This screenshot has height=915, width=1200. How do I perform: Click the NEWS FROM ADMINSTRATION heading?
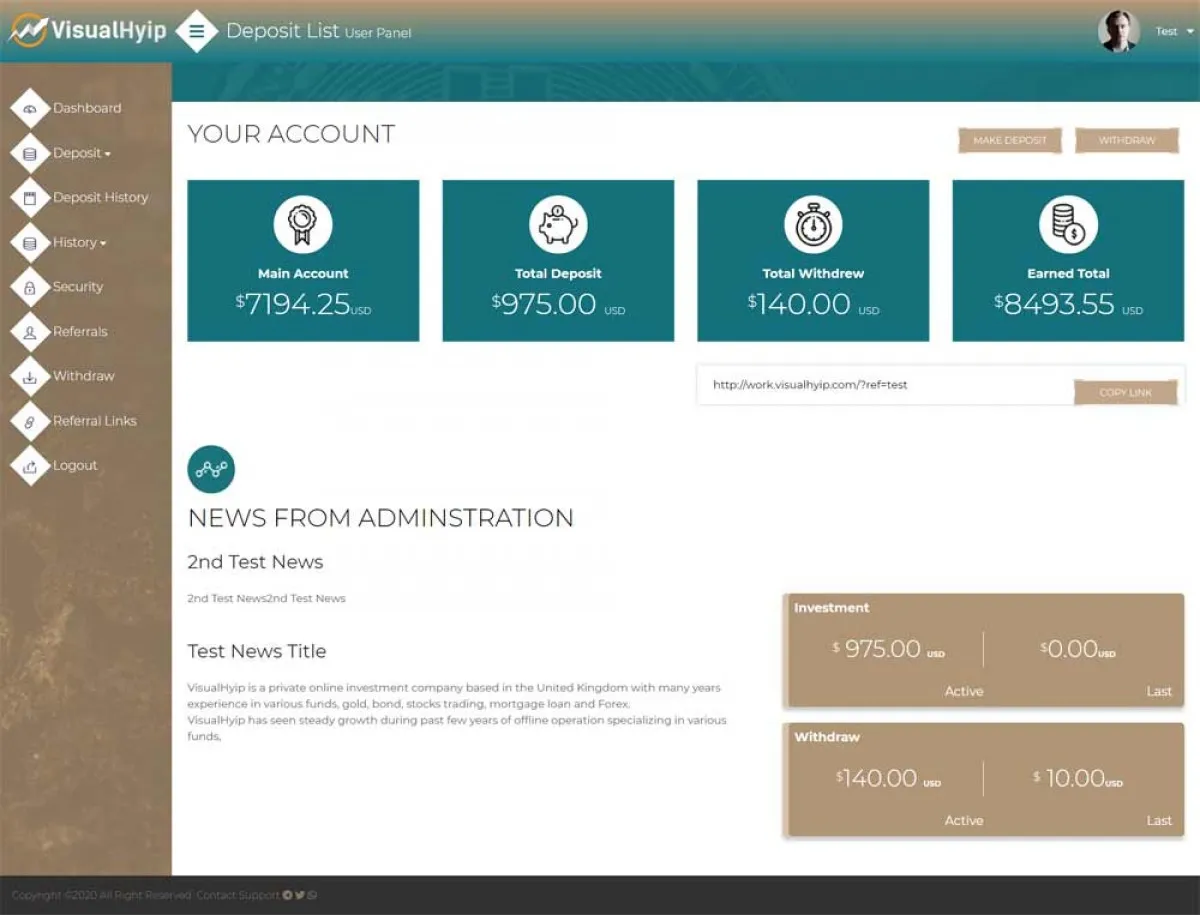tap(381, 518)
